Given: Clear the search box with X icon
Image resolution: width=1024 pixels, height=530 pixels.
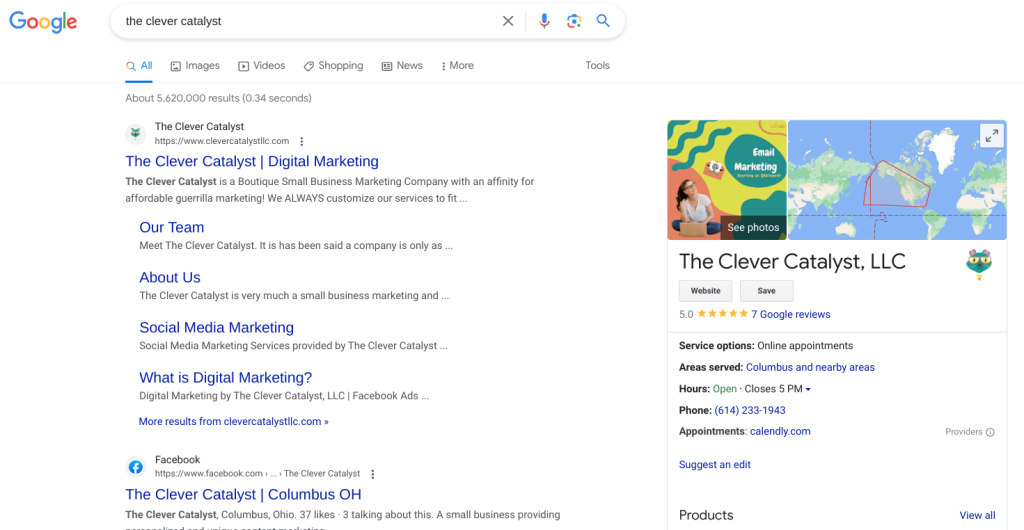Looking at the screenshot, I should tap(508, 21).
